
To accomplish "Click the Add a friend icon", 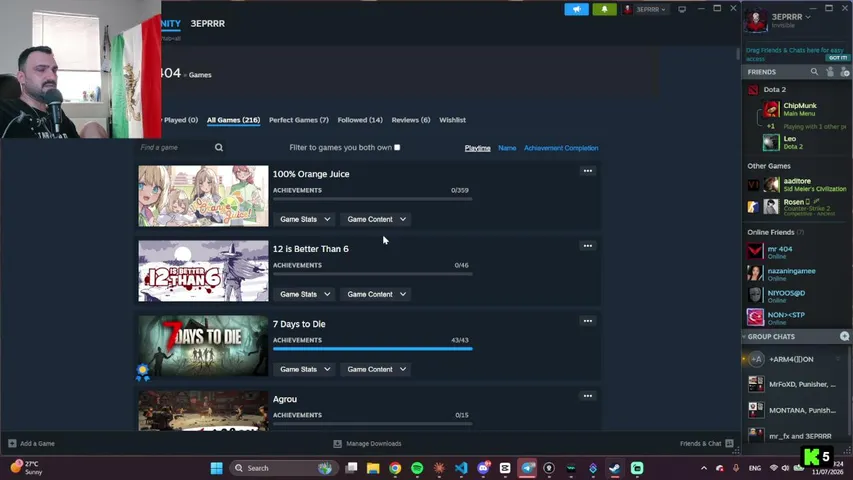I will point(844,72).
